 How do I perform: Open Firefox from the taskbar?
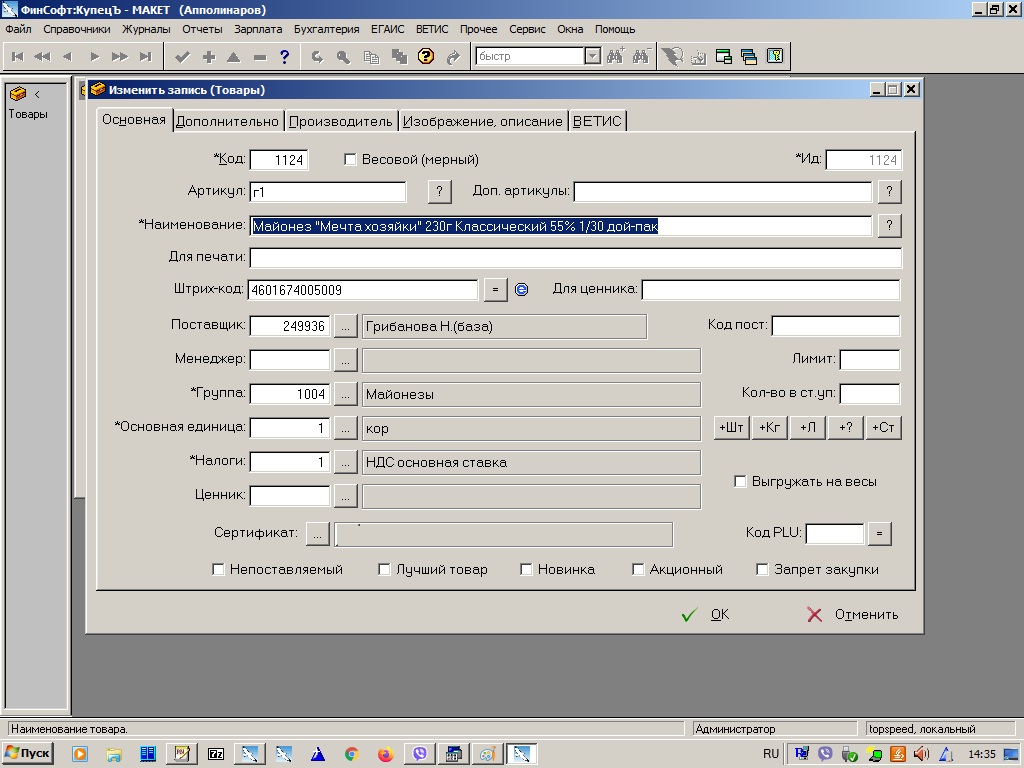tap(385, 754)
